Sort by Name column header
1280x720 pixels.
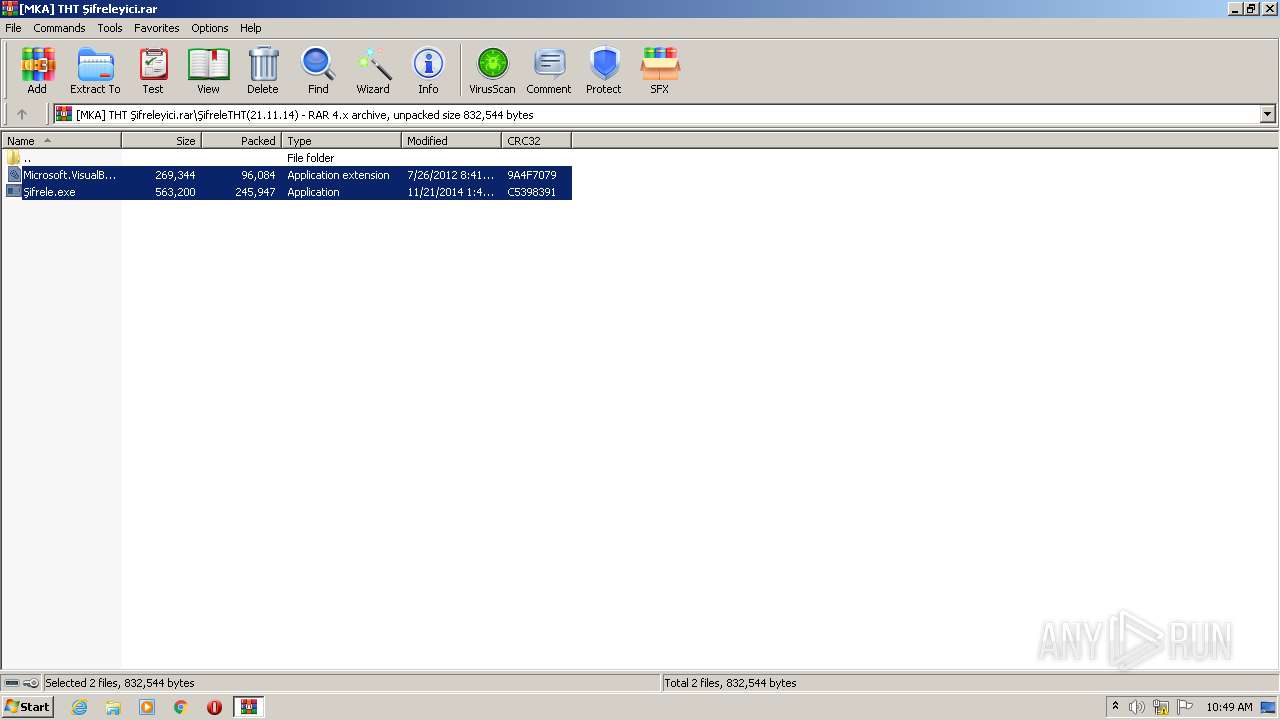[x=62, y=141]
